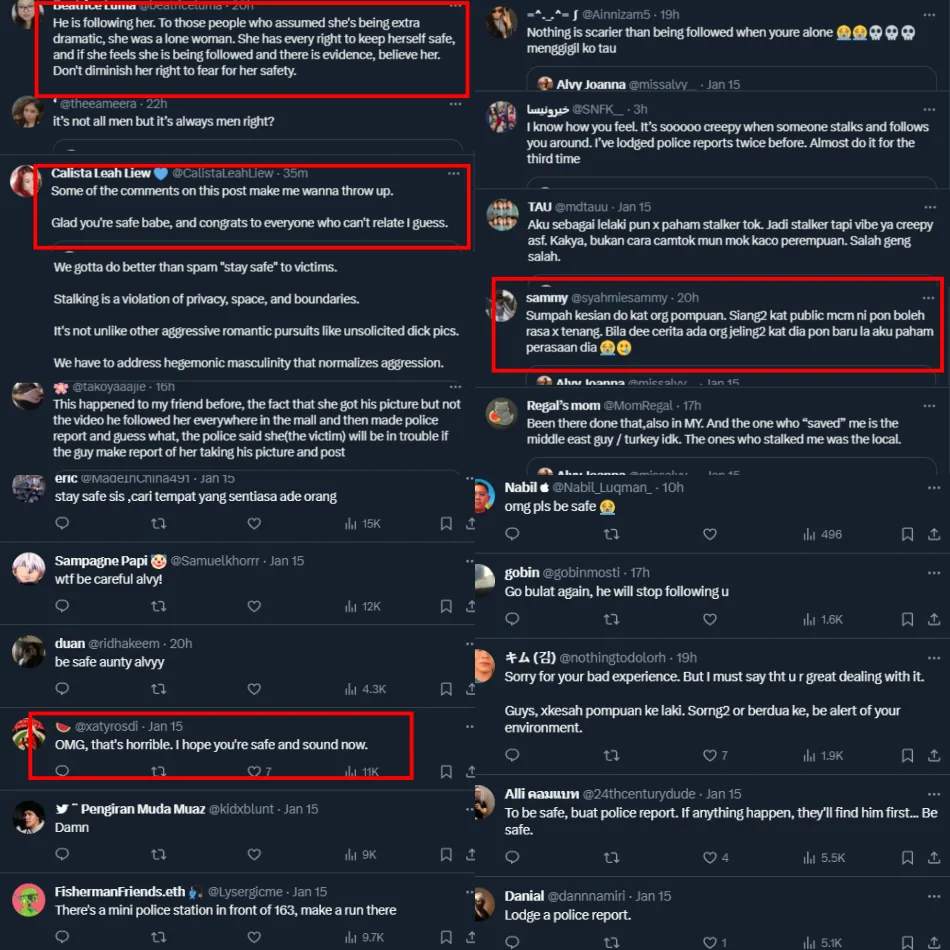Image resolution: width=950 pixels, height=950 pixels.
Task: Reply to duan's "be safe aunty alvyy" tweet
Action: coord(62,689)
